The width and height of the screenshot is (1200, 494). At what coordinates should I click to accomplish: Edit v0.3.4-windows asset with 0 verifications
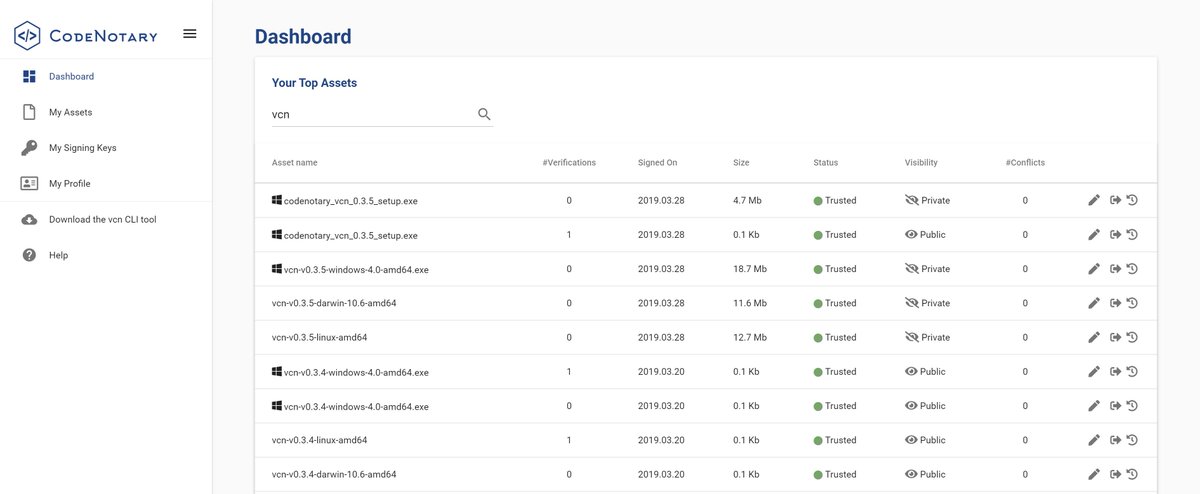tap(1094, 406)
